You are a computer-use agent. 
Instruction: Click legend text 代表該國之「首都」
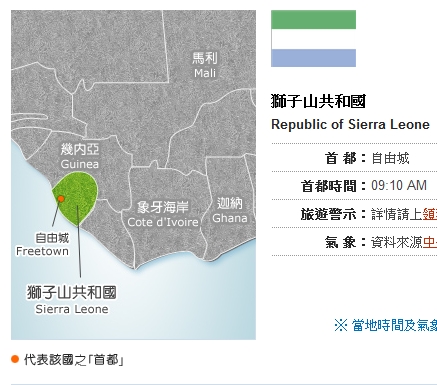tap(74, 360)
